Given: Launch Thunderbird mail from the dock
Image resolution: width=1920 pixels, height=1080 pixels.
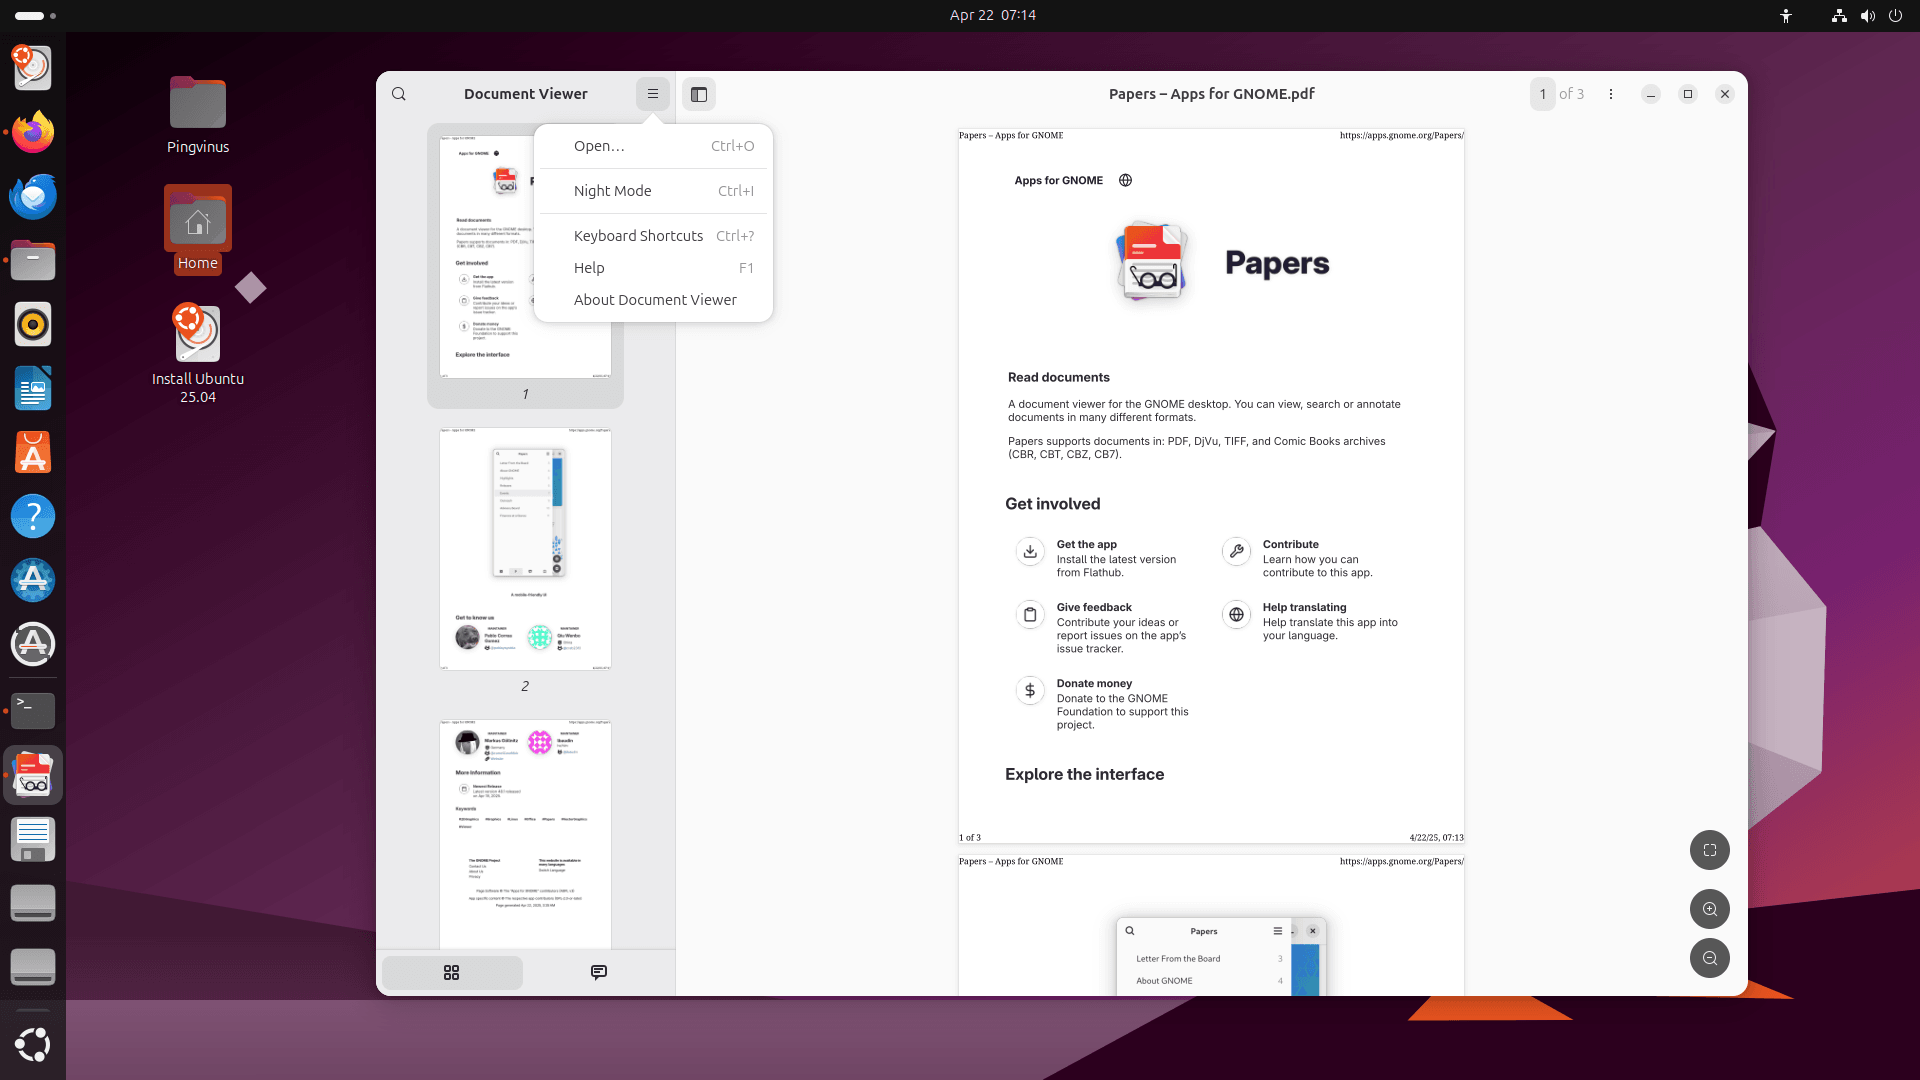Looking at the screenshot, I should tap(33, 196).
